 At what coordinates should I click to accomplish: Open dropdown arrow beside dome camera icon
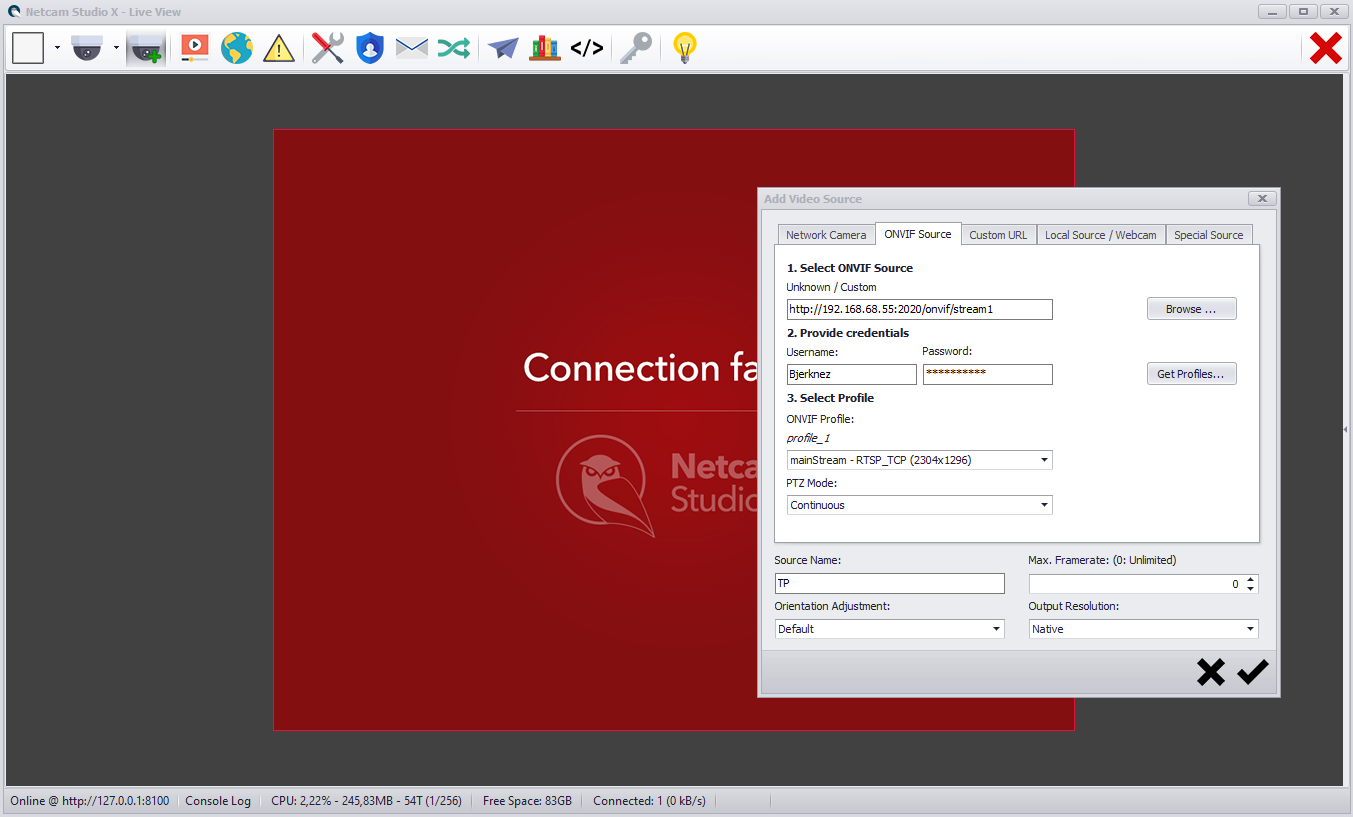pyautogui.click(x=116, y=47)
